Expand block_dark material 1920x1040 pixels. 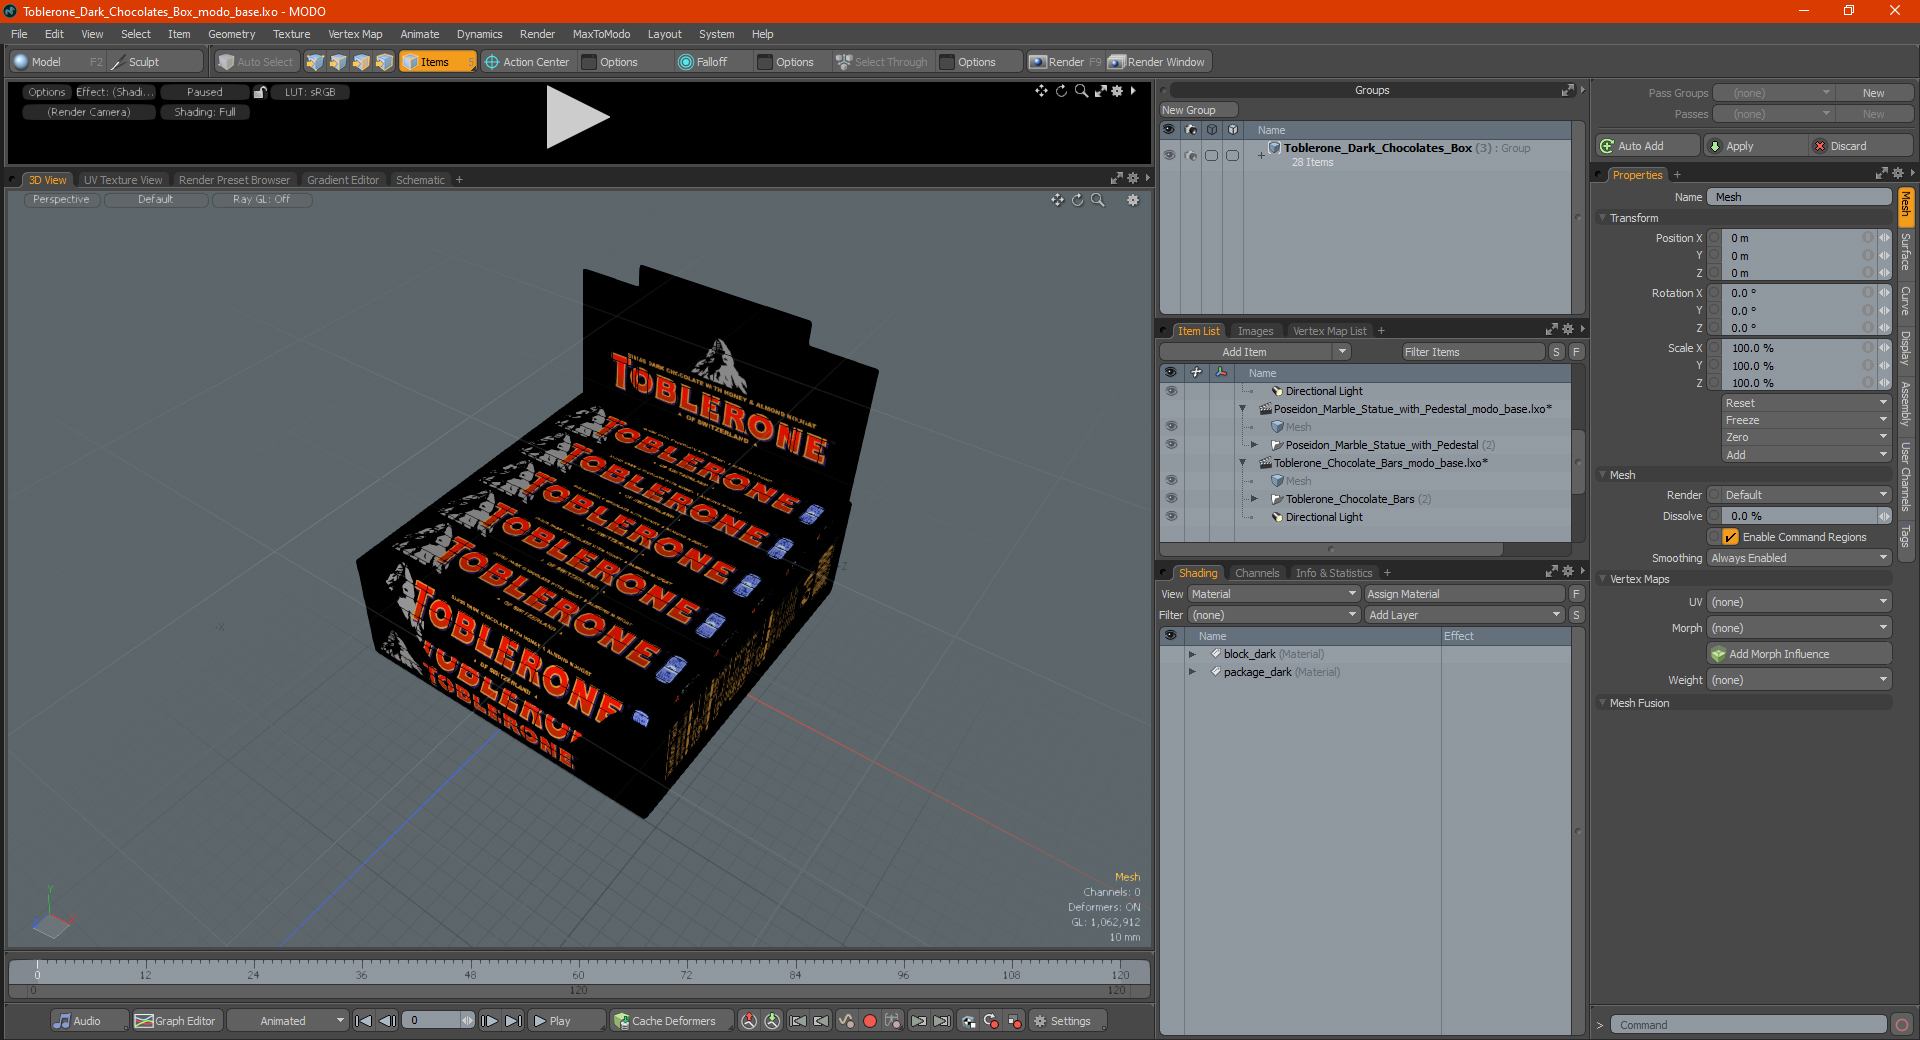[x=1192, y=654]
